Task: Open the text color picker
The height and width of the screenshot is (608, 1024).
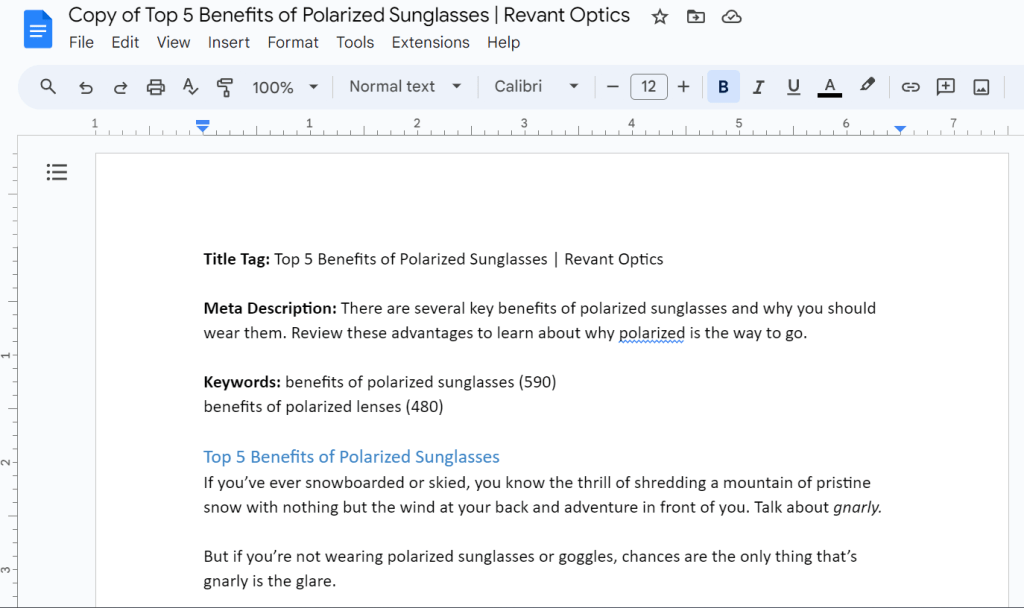Action: click(x=829, y=87)
